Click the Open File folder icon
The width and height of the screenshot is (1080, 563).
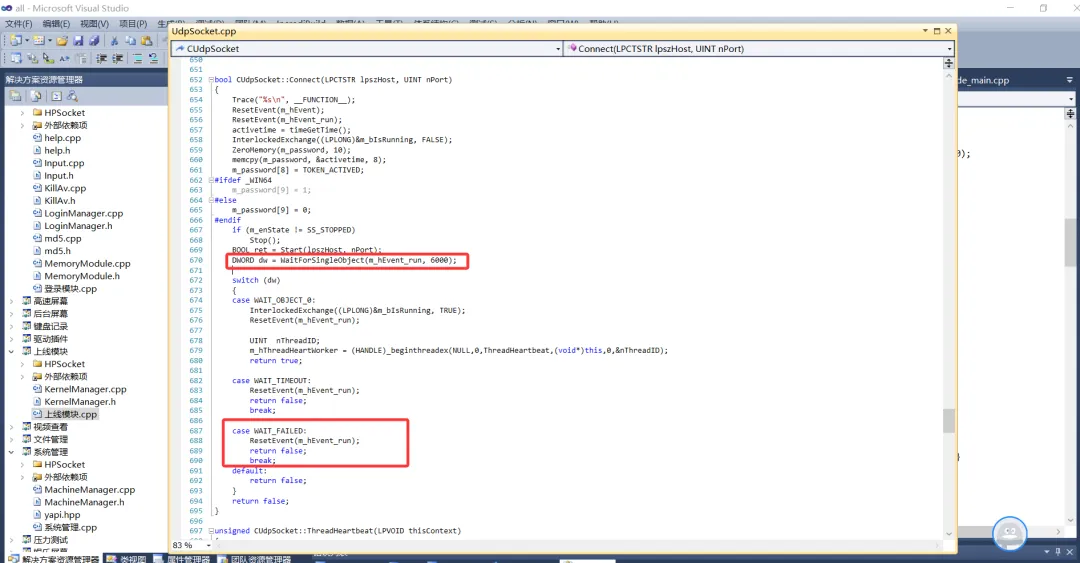[62, 41]
